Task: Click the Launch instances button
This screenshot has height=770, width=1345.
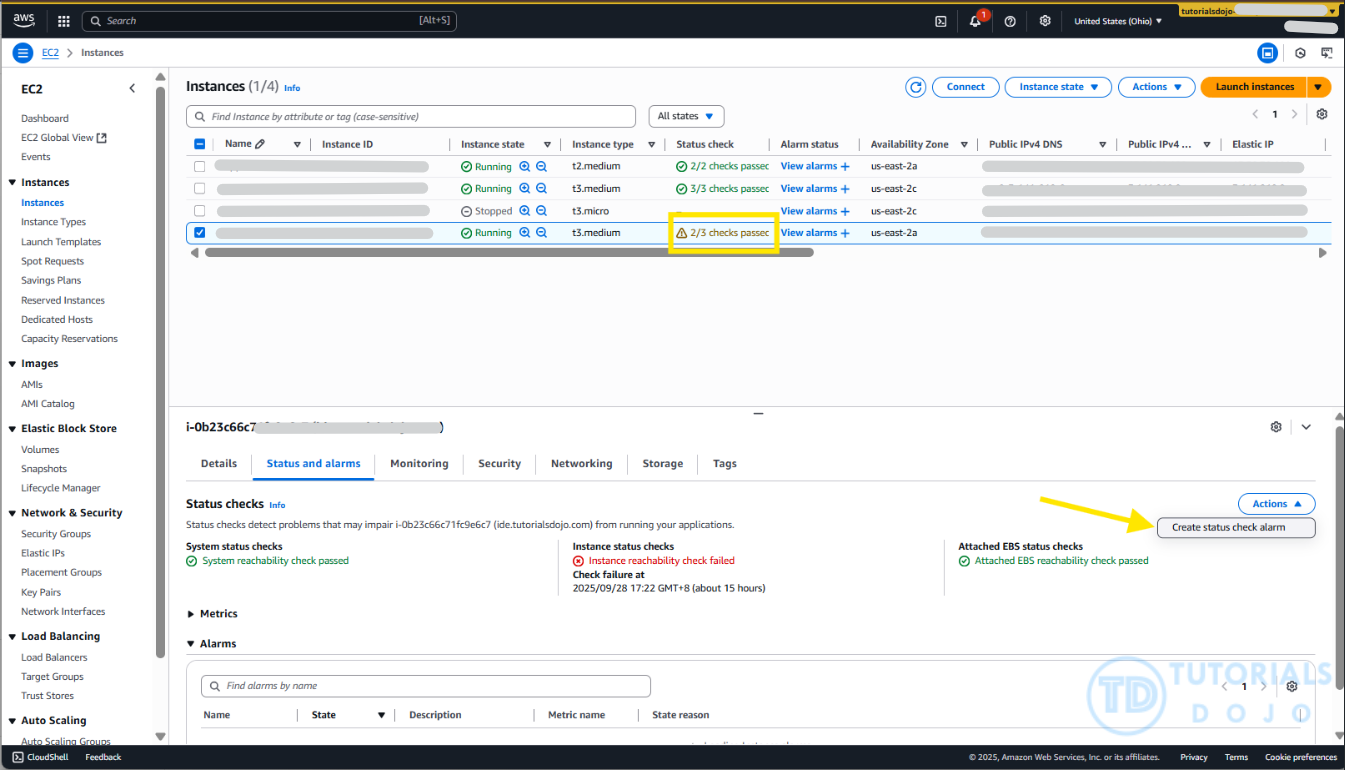Action: [x=1254, y=87]
